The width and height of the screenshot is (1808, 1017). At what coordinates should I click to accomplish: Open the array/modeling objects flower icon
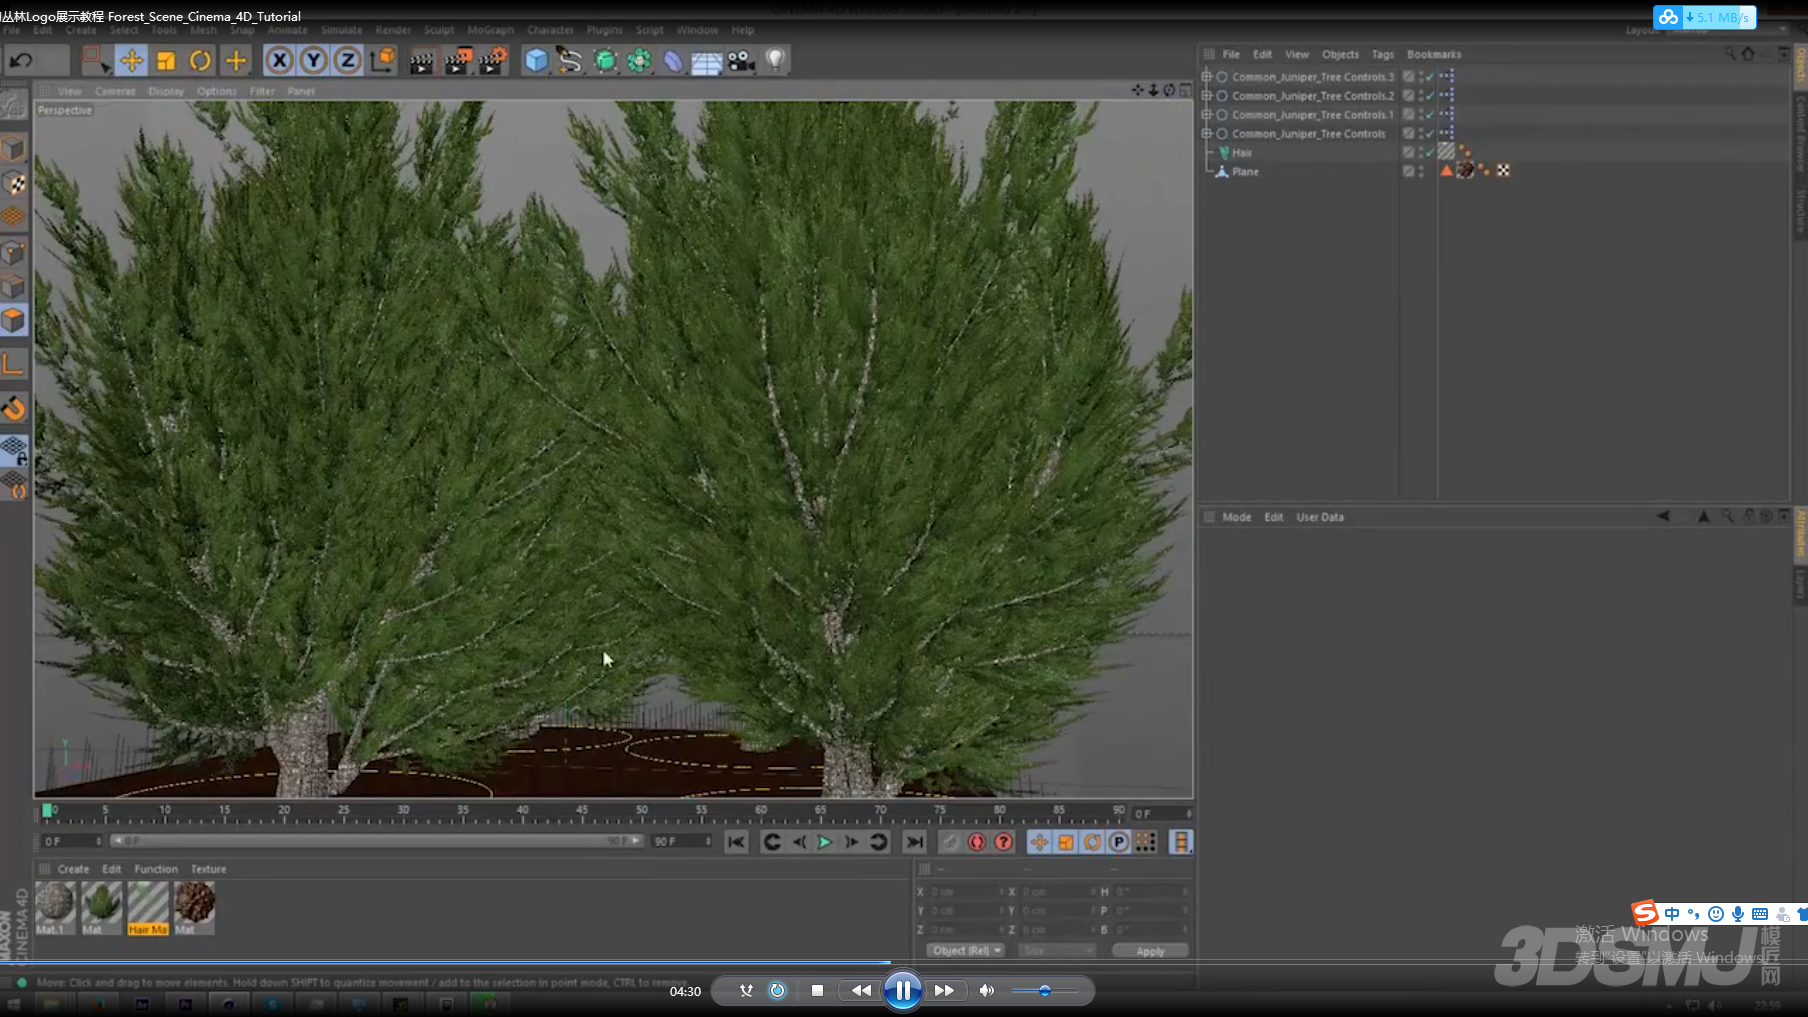tap(639, 61)
